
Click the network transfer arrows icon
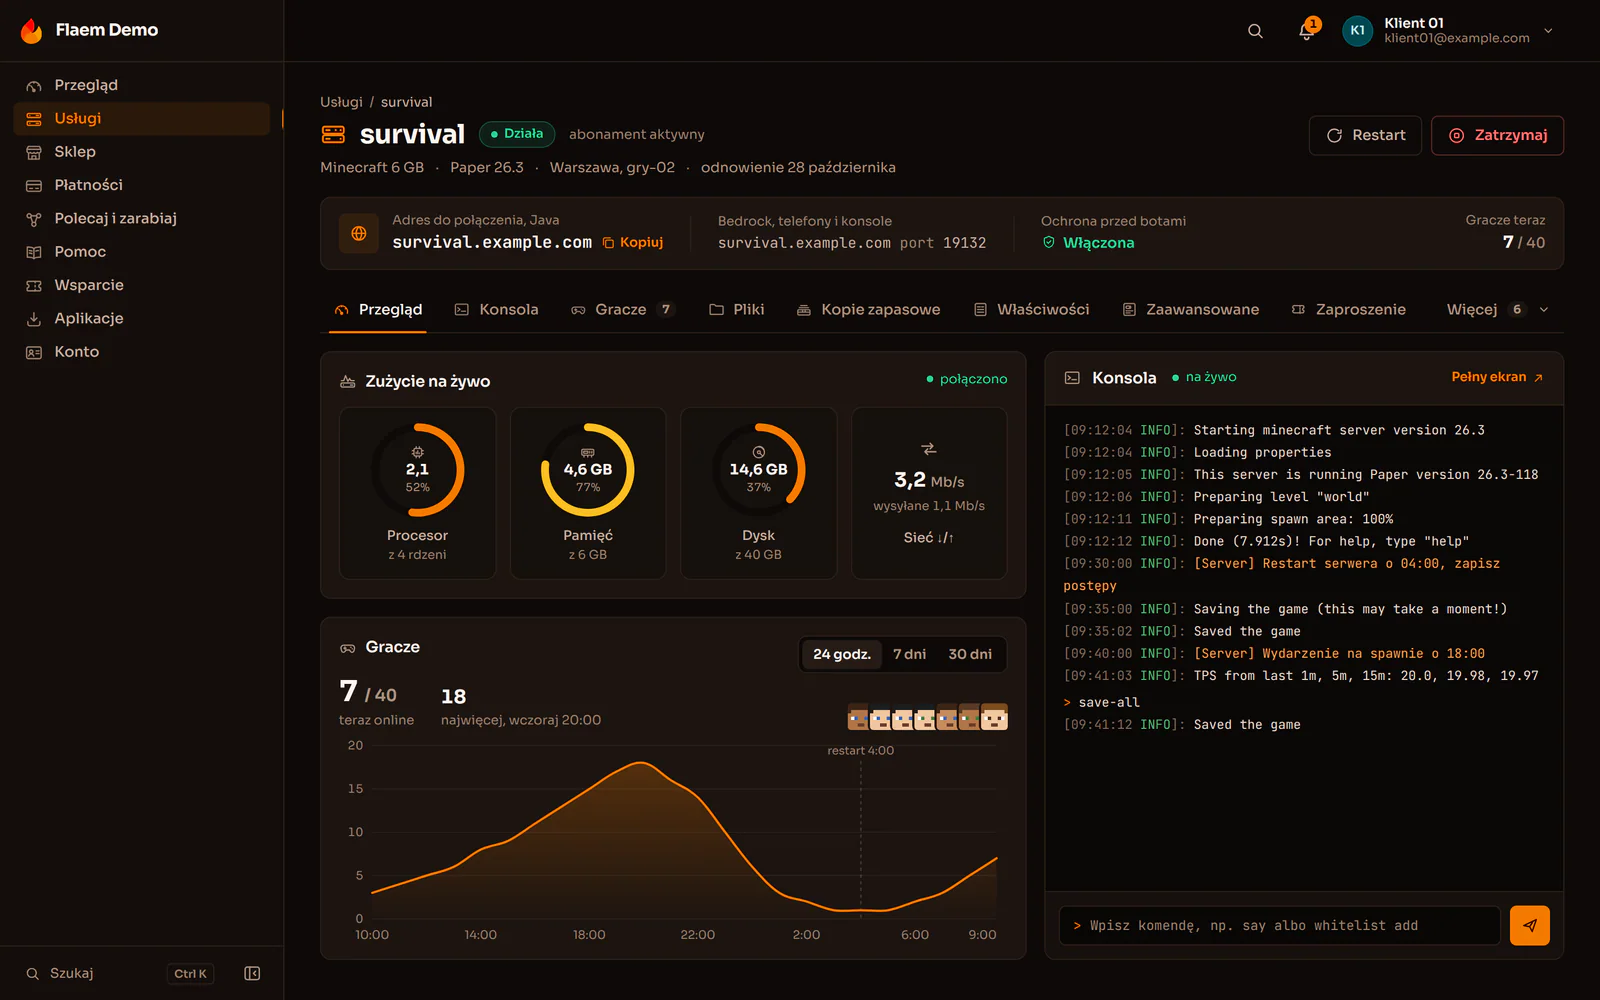[x=929, y=449]
